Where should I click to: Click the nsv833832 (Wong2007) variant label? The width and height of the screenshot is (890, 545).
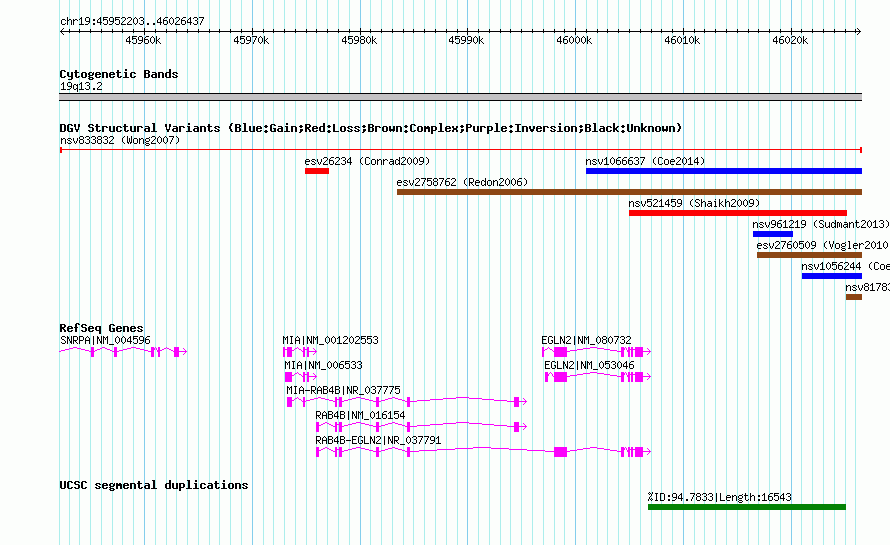click(x=120, y=140)
